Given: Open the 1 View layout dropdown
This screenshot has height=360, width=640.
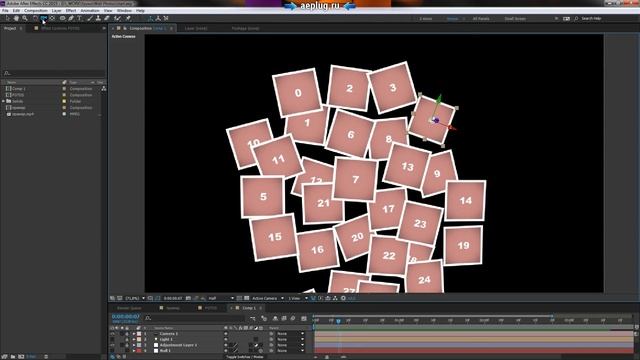Looking at the screenshot, I should tap(298, 298).
